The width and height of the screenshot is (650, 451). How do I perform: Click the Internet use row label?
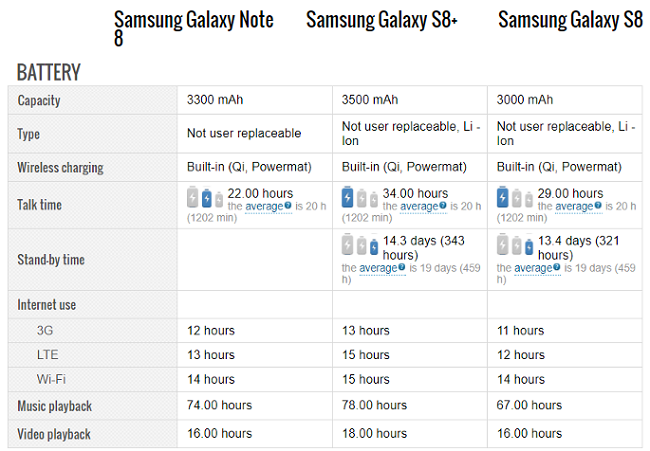pos(47,304)
